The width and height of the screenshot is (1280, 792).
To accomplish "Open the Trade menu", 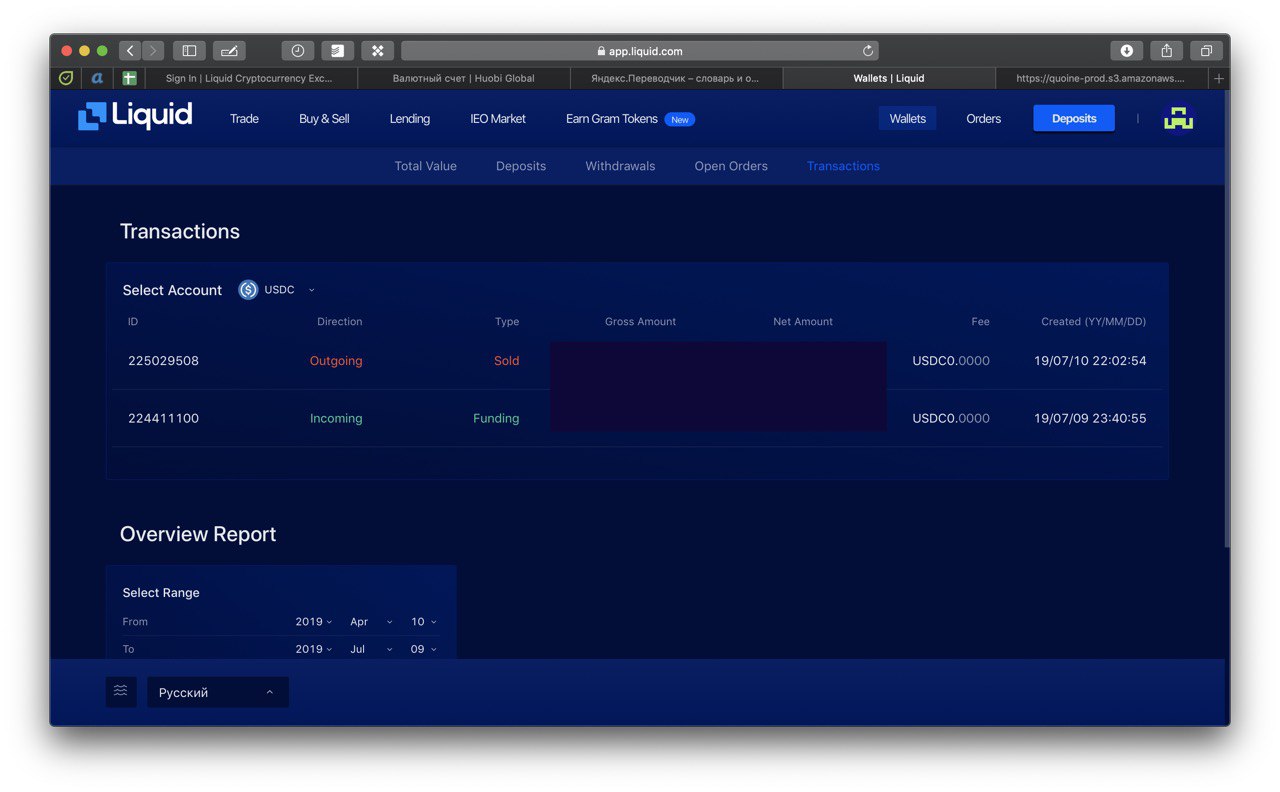I will click(x=244, y=118).
